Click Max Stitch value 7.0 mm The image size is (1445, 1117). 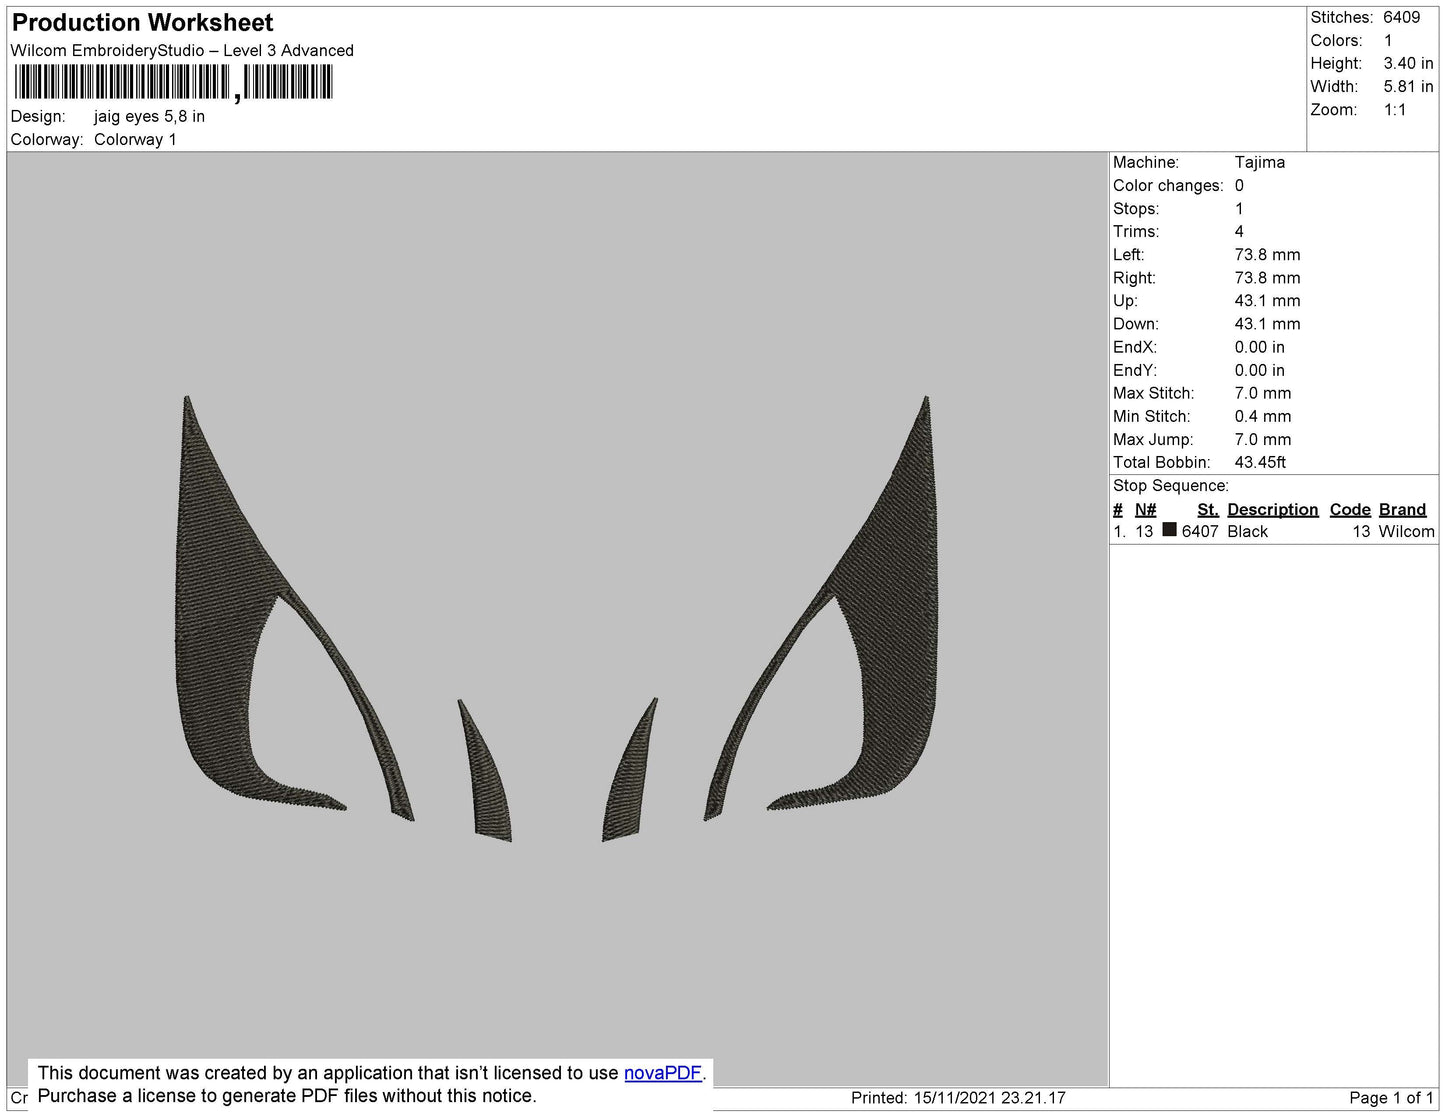point(1263,393)
